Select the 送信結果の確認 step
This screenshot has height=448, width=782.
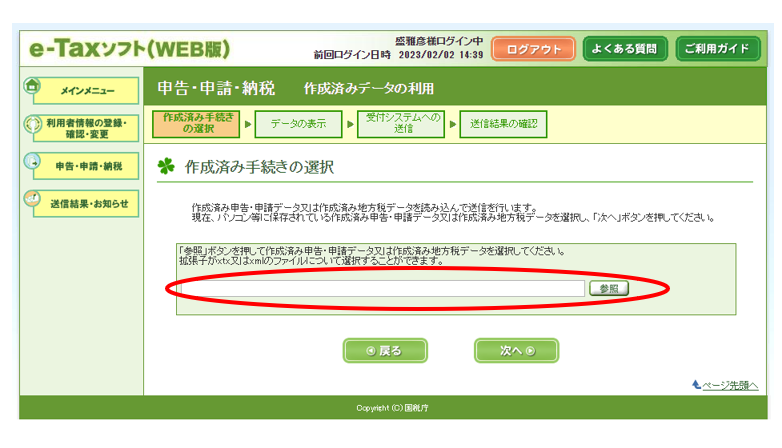(503, 124)
